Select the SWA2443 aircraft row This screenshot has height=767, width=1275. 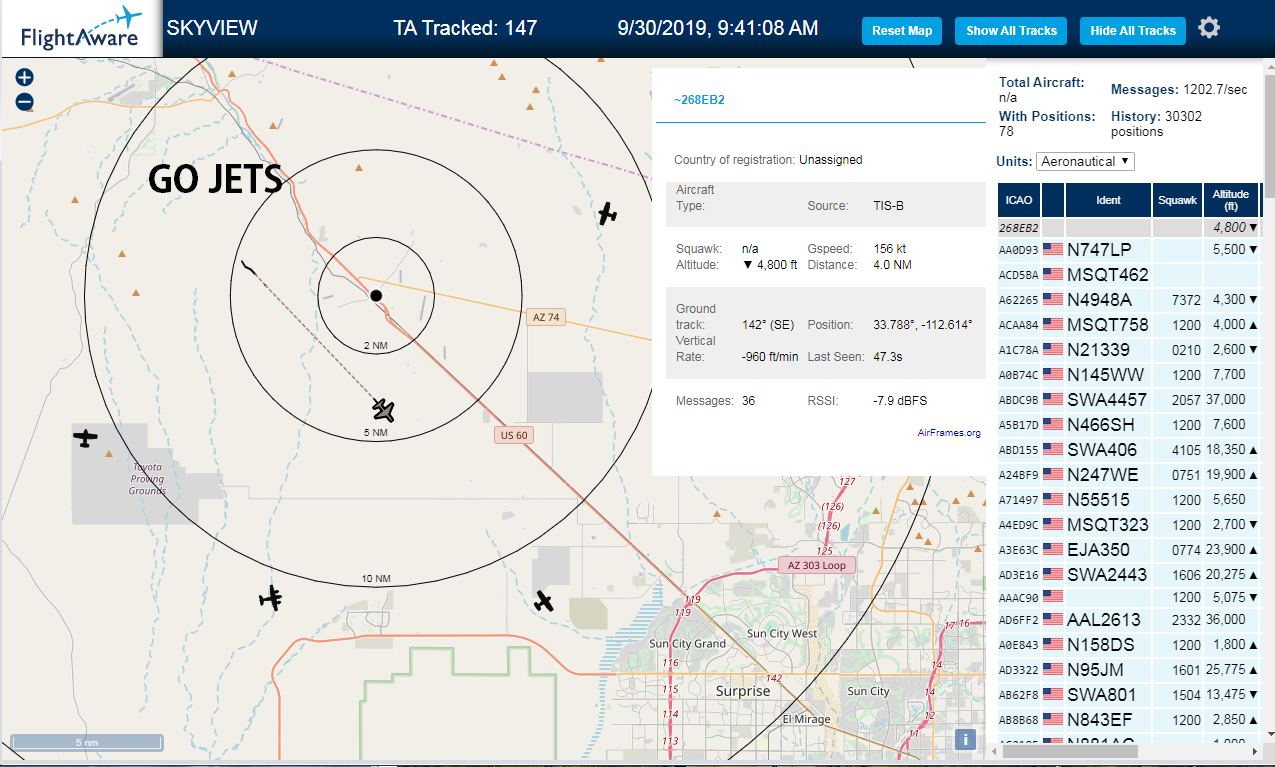tap(1129, 575)
